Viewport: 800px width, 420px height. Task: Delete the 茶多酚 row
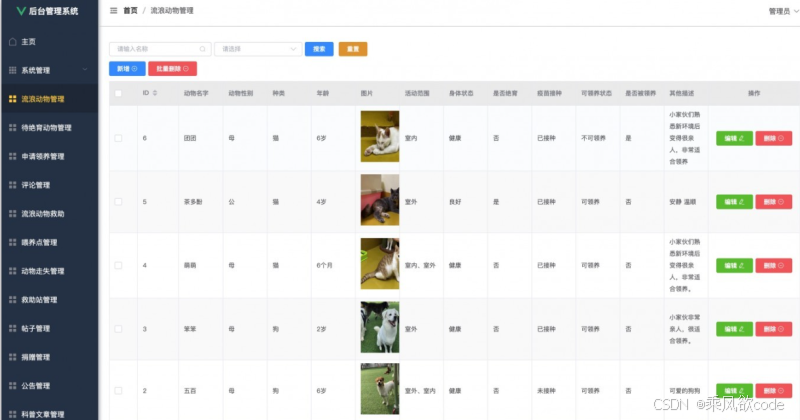pos(773,202)
